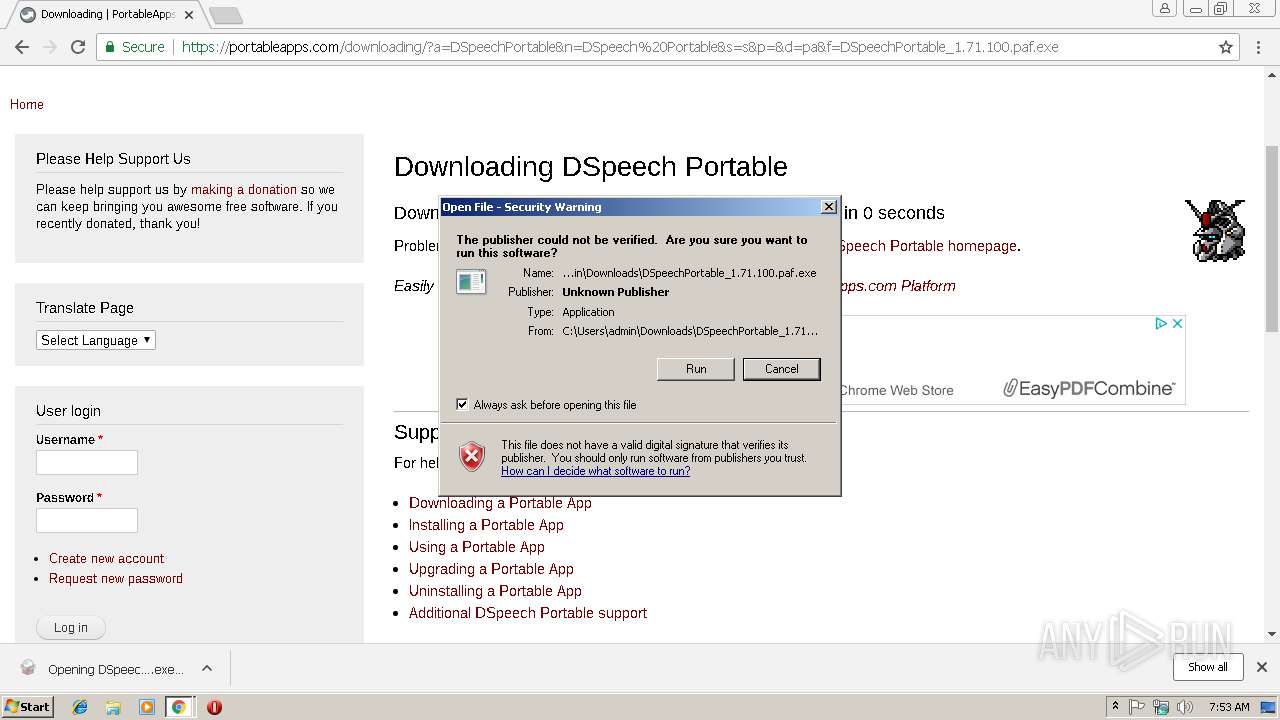This screenshot has width=1280, height=720.
Task: Click the Username input field
Action: point(87,462)
